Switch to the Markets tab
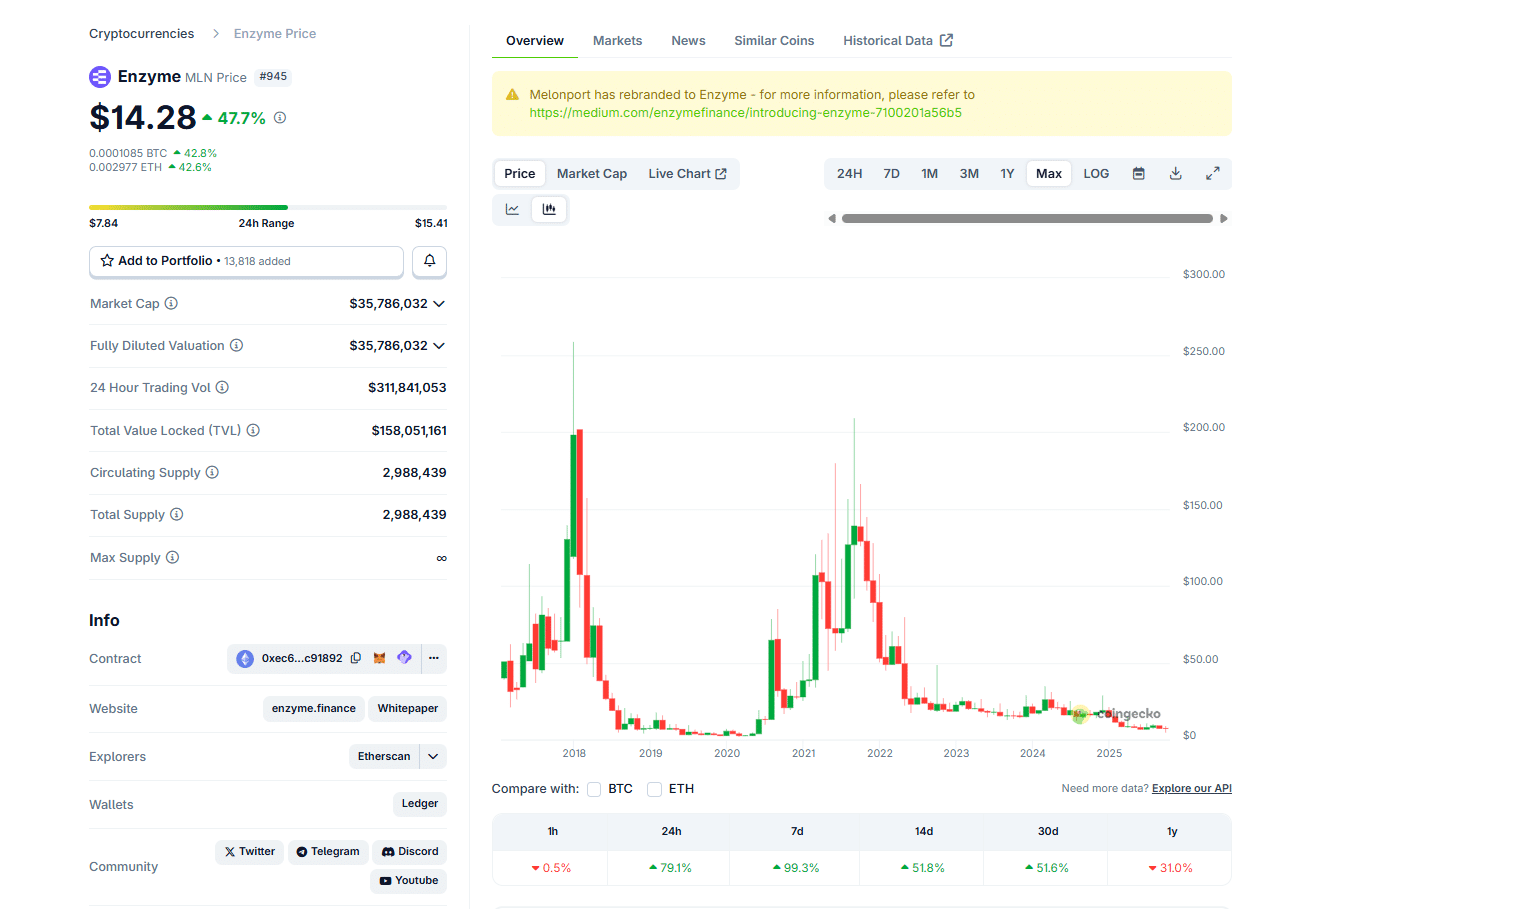 [x=617, y=40]
